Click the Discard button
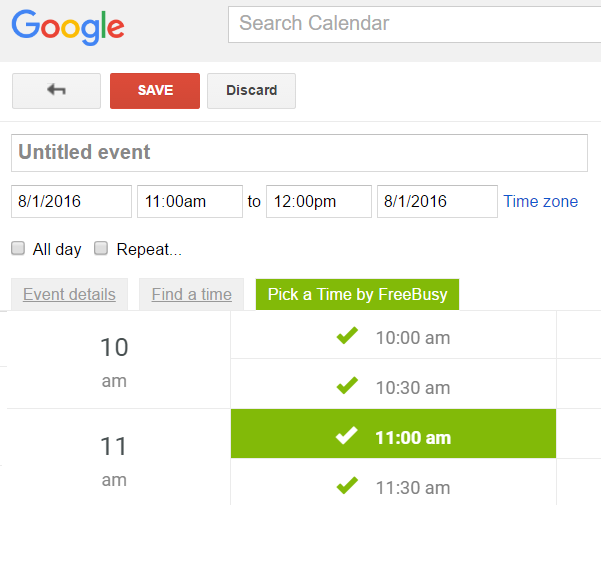Viewport: 601px width, 562px height. 251,90
